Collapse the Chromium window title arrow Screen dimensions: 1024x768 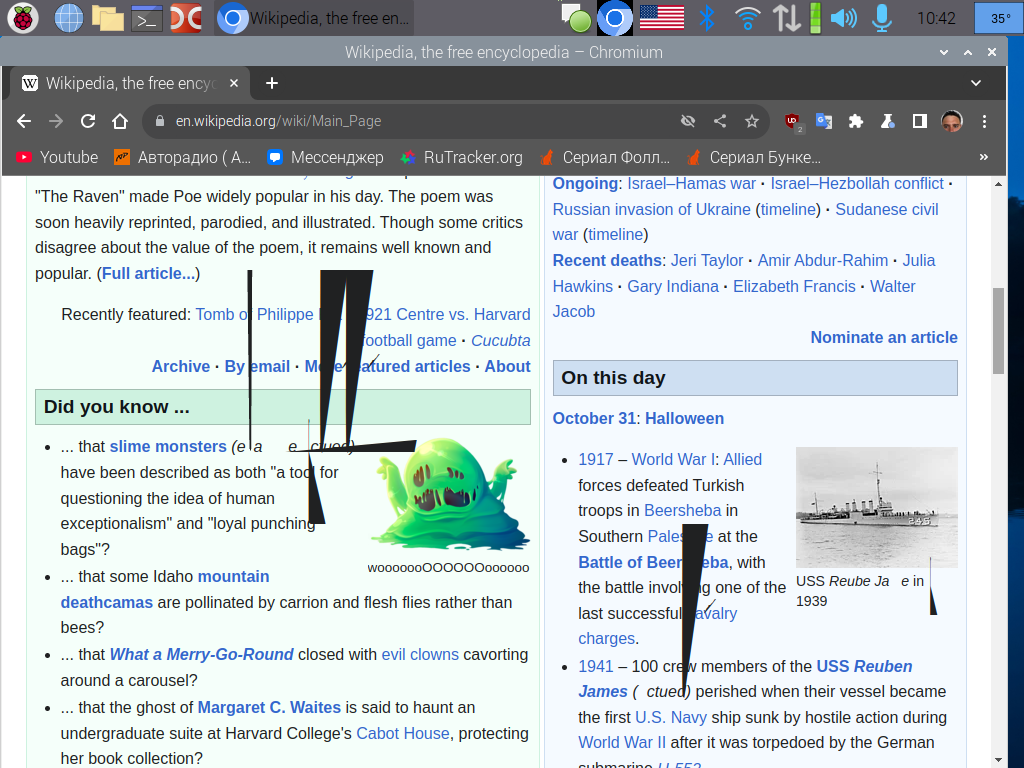944,52
